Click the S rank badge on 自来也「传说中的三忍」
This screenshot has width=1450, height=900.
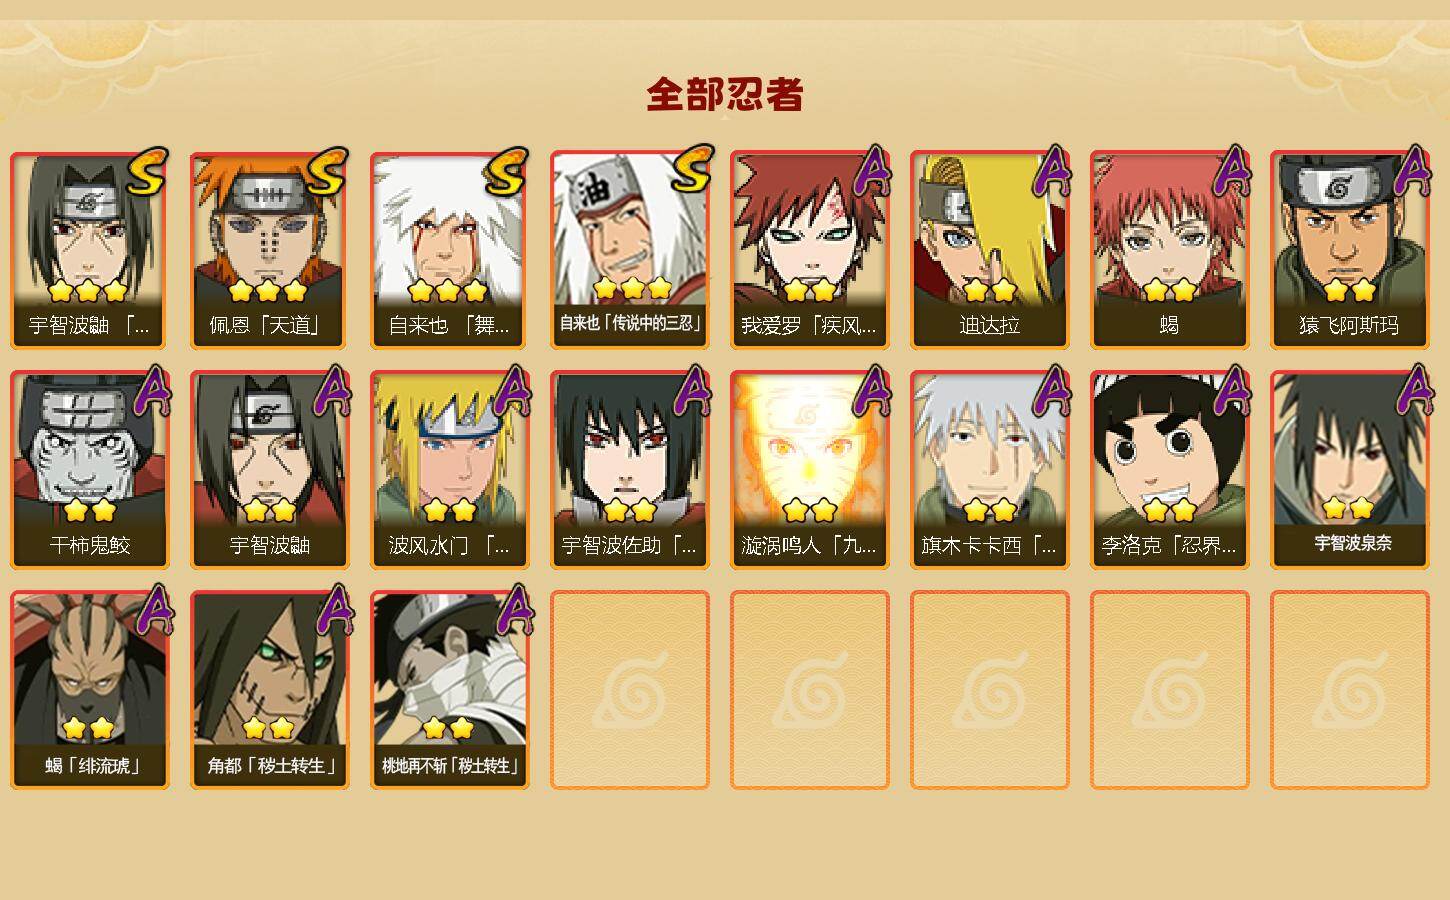tap(690, 169)
